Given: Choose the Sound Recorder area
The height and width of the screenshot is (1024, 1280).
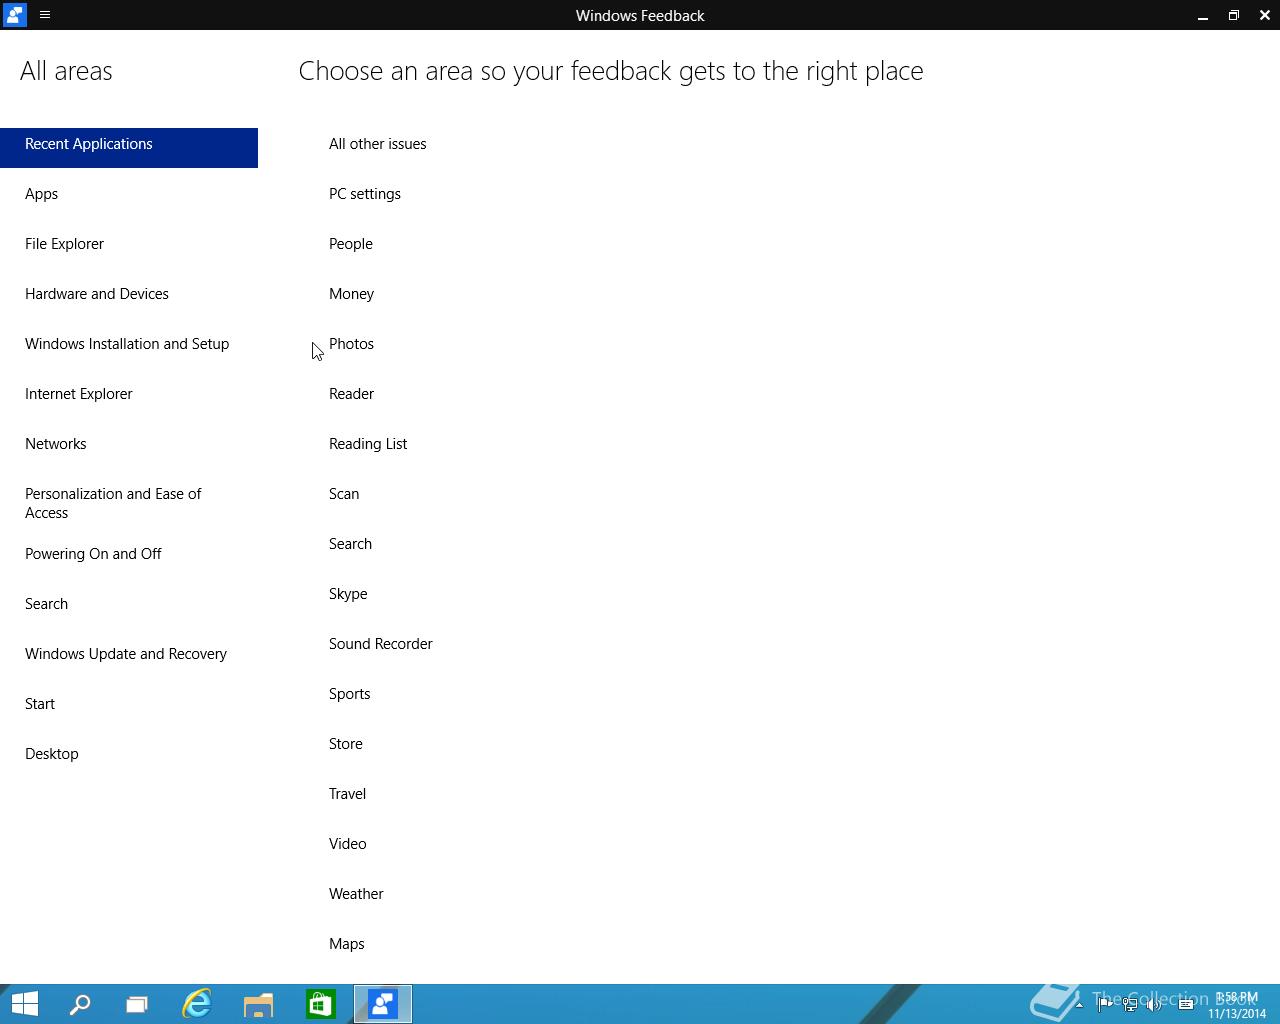Looking at the screenshot, I should (381, 644).
